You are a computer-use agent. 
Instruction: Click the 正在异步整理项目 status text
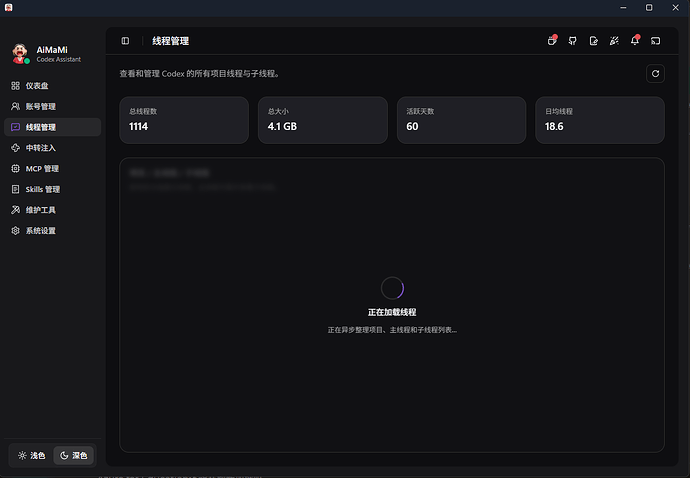(392, 330)
